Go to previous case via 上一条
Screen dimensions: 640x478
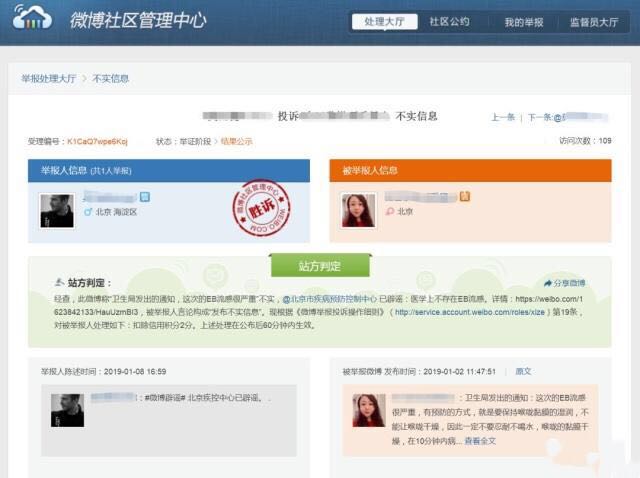click(503, 118)
